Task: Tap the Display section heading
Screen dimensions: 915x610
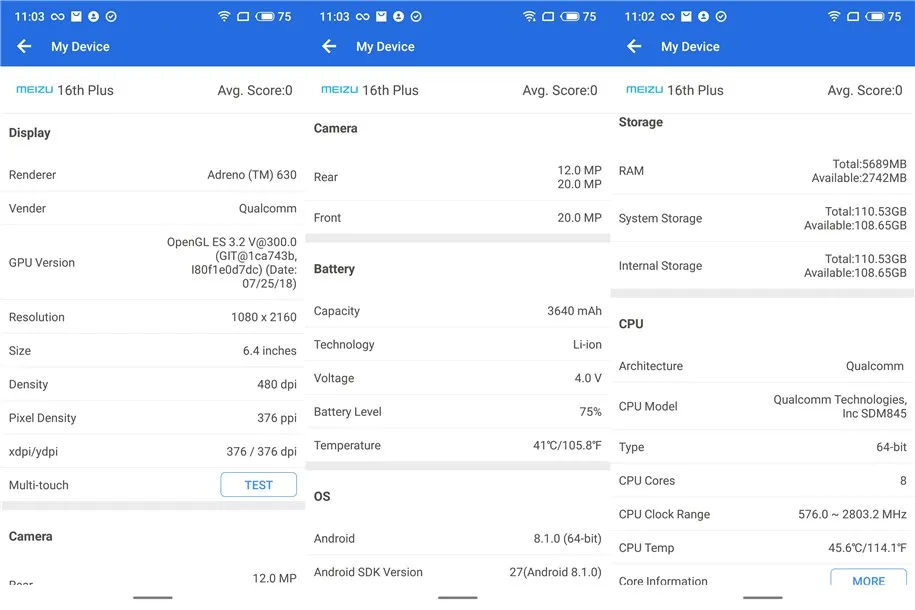Action: click(30, 133)
